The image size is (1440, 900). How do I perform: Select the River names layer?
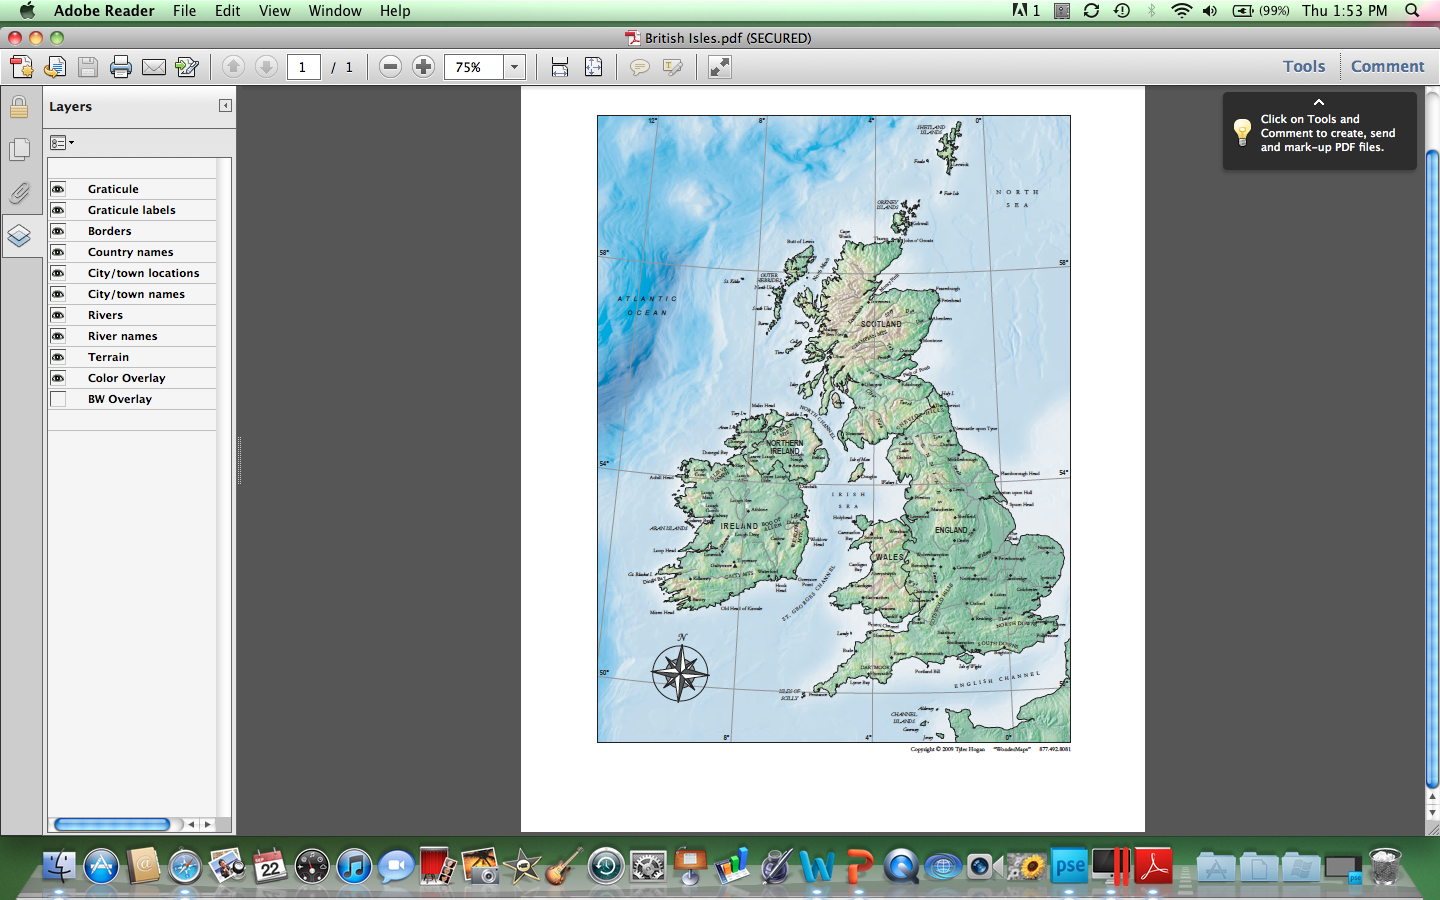tap(122, 336)
